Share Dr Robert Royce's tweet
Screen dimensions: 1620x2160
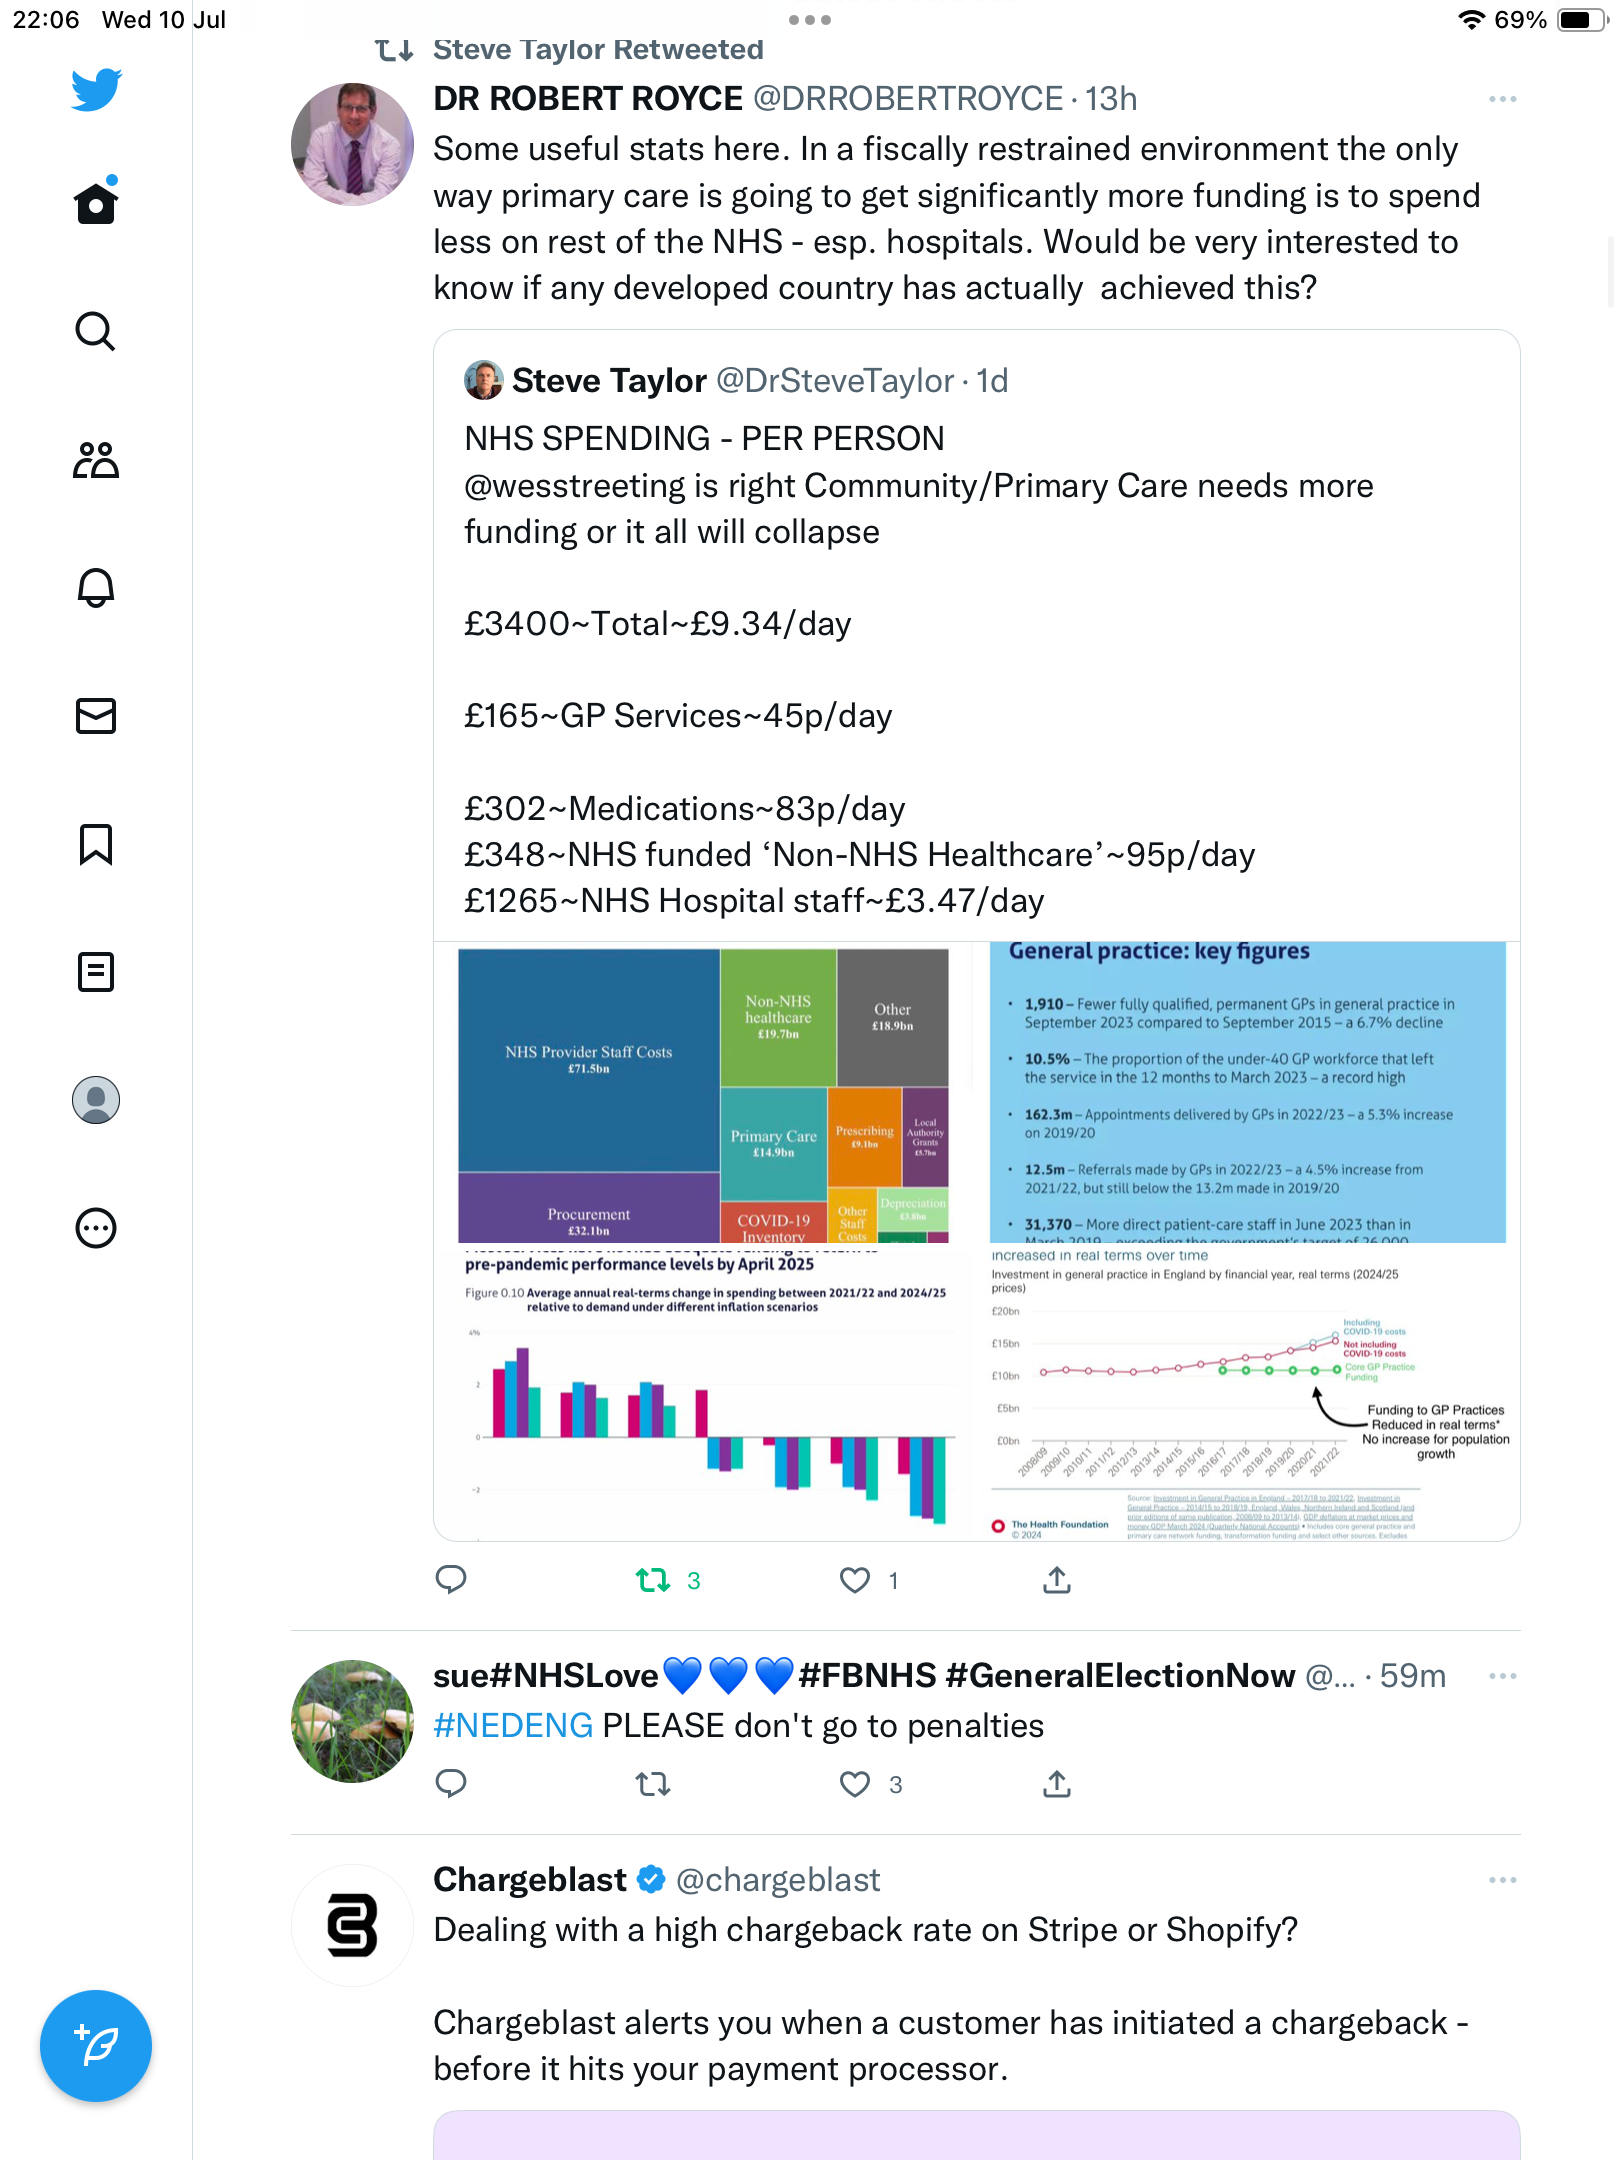1057,1580
